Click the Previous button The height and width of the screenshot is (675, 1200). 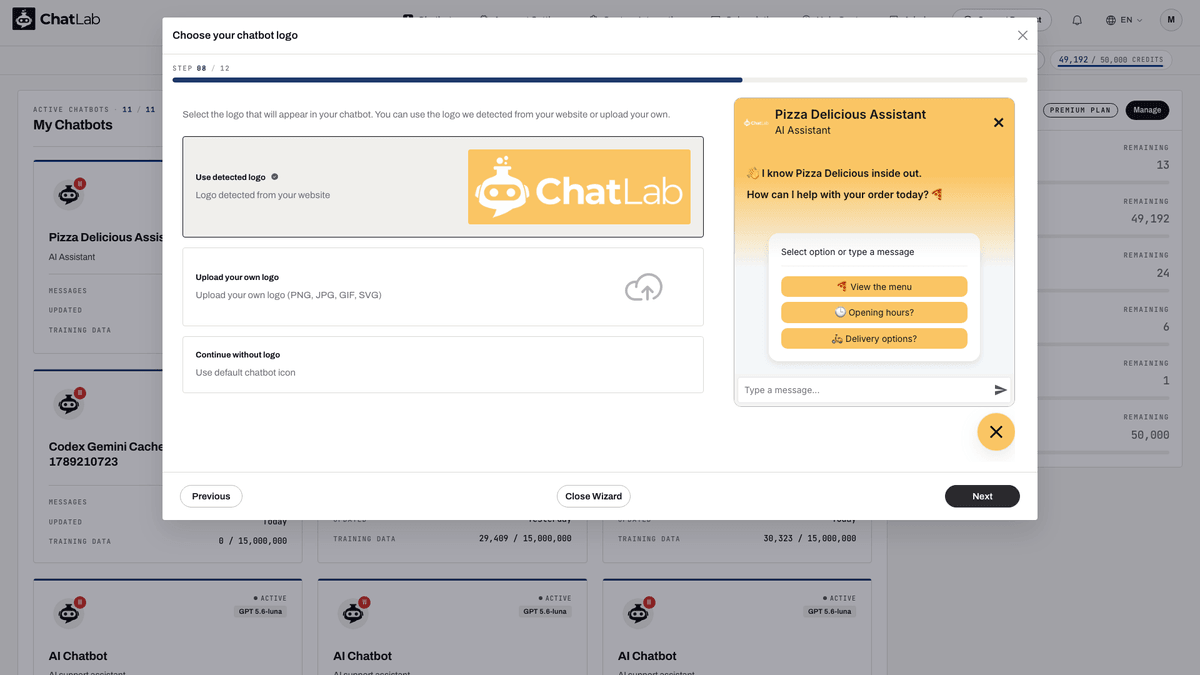coord(211,496)
